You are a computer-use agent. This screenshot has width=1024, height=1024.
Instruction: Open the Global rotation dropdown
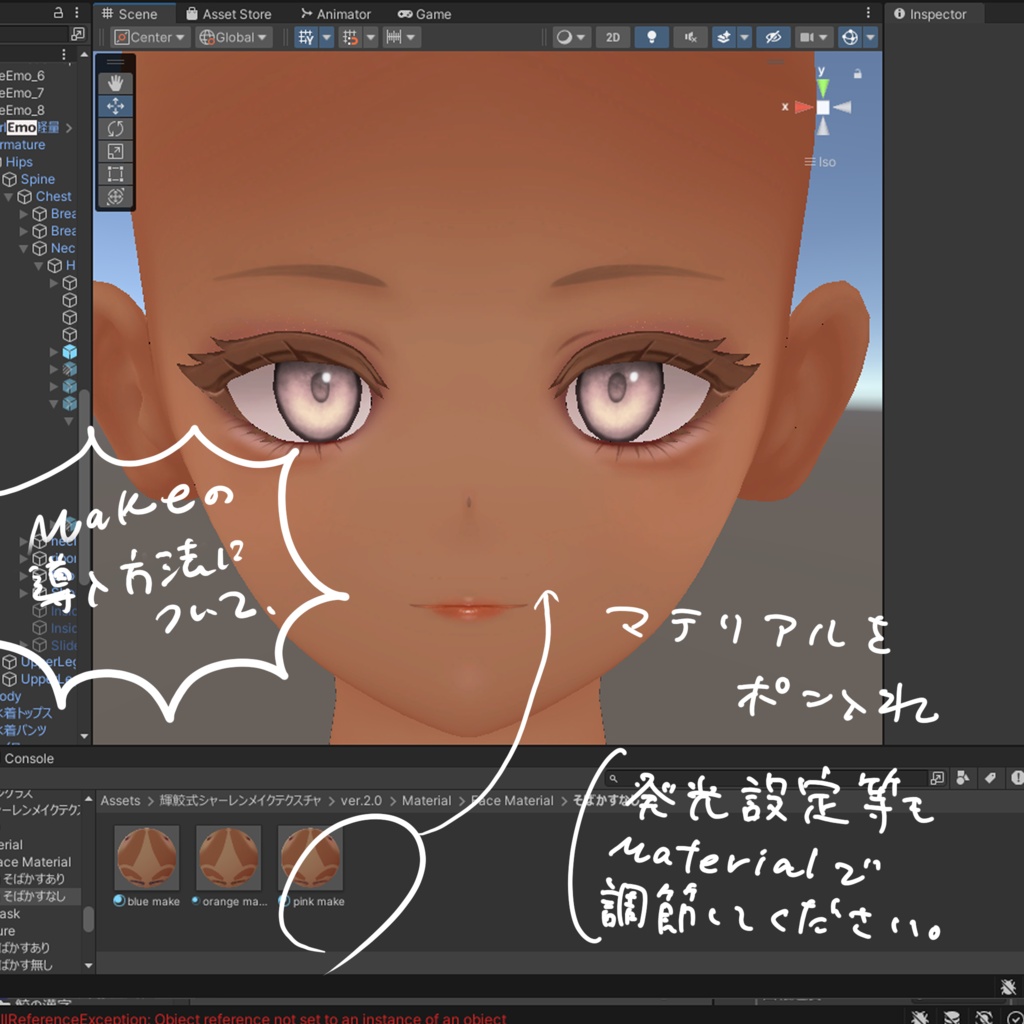[x=234, y=37]
